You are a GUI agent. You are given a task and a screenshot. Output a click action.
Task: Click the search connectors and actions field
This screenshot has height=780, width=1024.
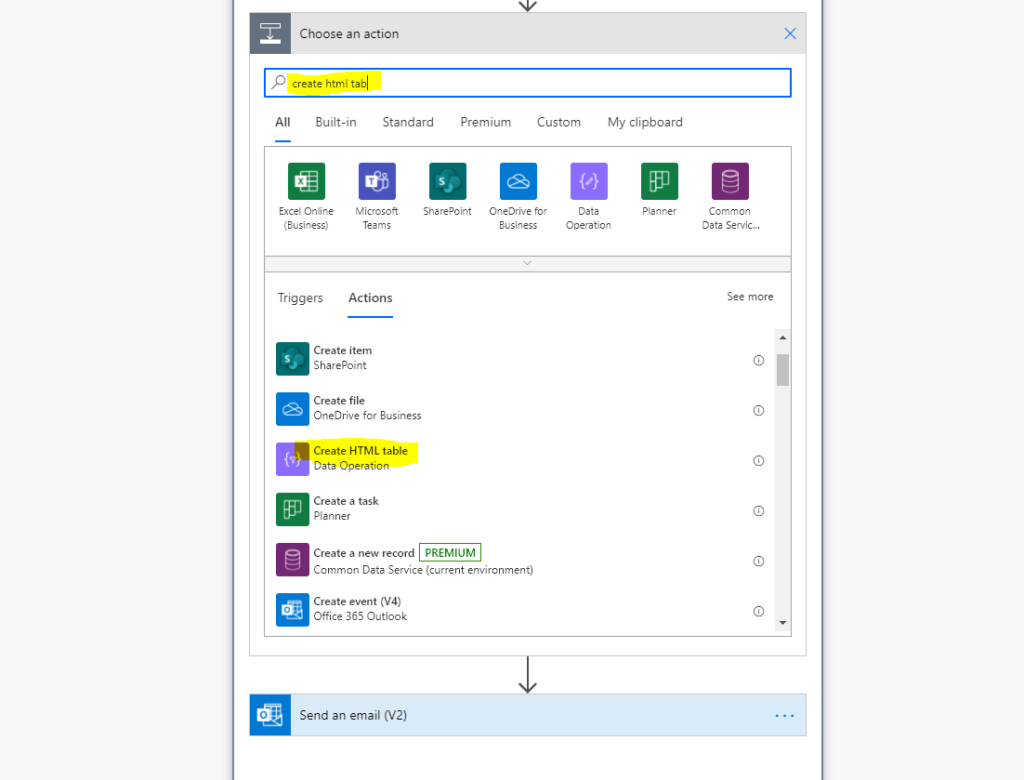click(528, 83)
